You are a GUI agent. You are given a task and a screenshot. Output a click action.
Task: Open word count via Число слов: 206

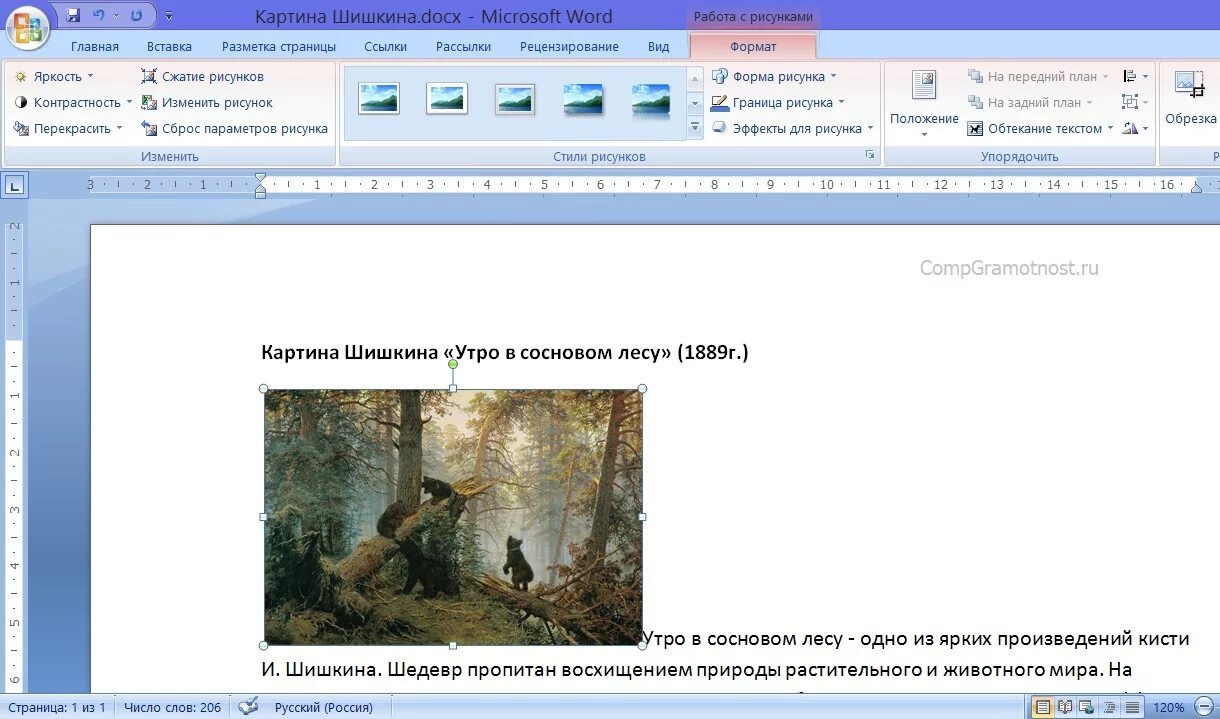pyautogui.click(x=172, y=707)
